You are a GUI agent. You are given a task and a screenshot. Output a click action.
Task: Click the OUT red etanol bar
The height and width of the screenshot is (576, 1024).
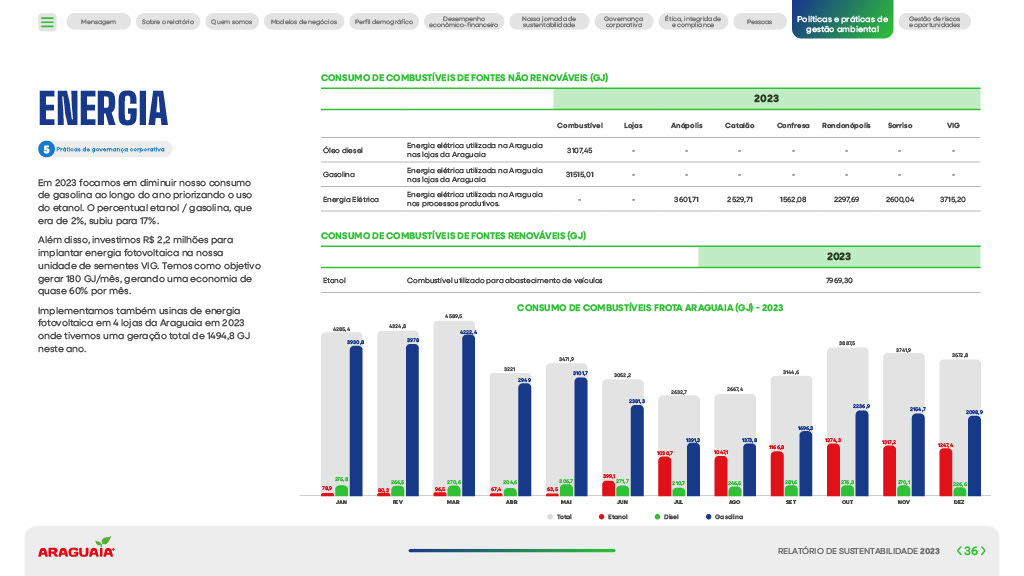coord(833,470)
